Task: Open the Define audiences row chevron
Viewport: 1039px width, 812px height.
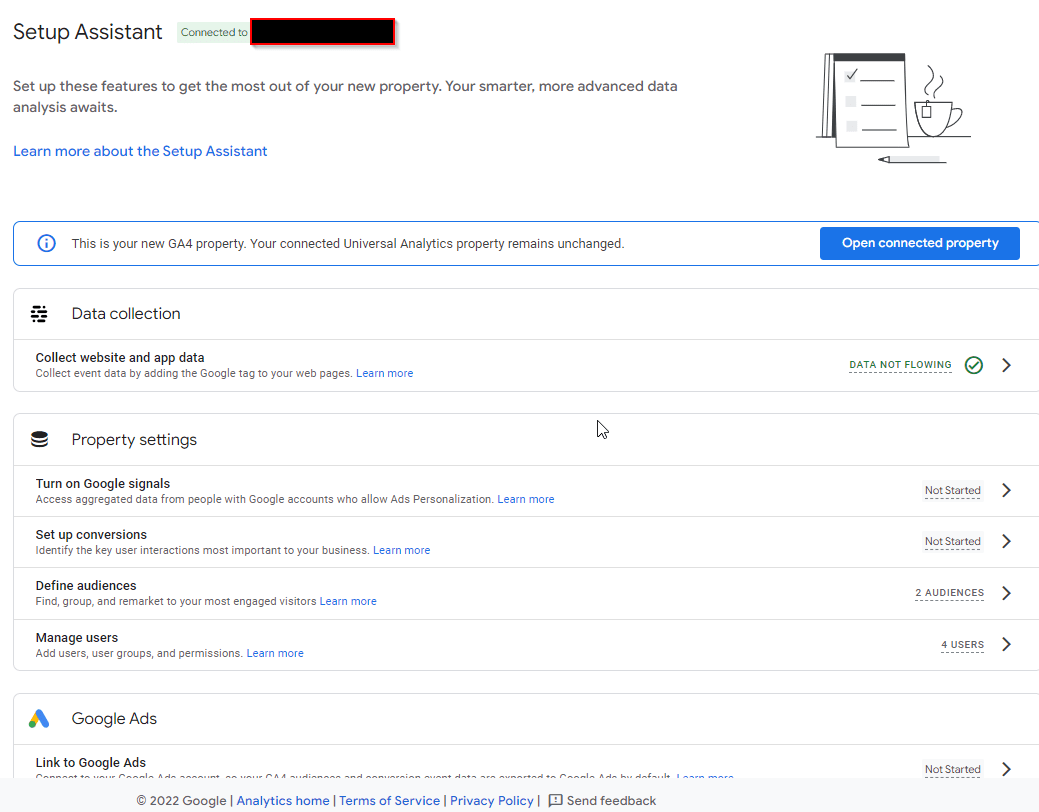Action: (1007, 593)
